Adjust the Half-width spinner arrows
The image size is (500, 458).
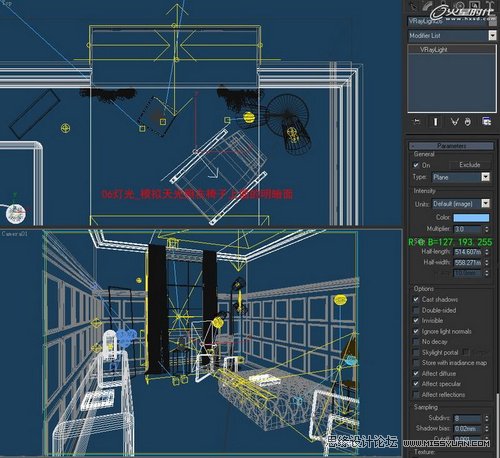pos(487,263)
